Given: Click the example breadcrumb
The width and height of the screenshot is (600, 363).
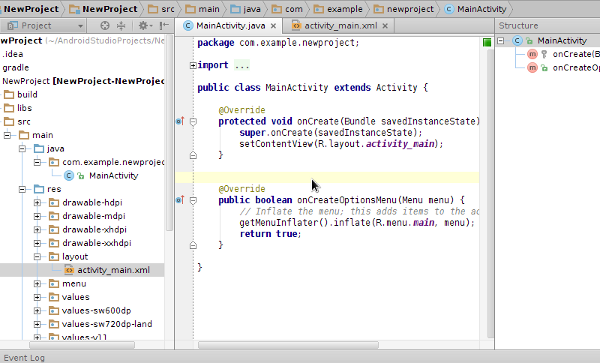Looking at the screenshot, I should tap(338, 9).
